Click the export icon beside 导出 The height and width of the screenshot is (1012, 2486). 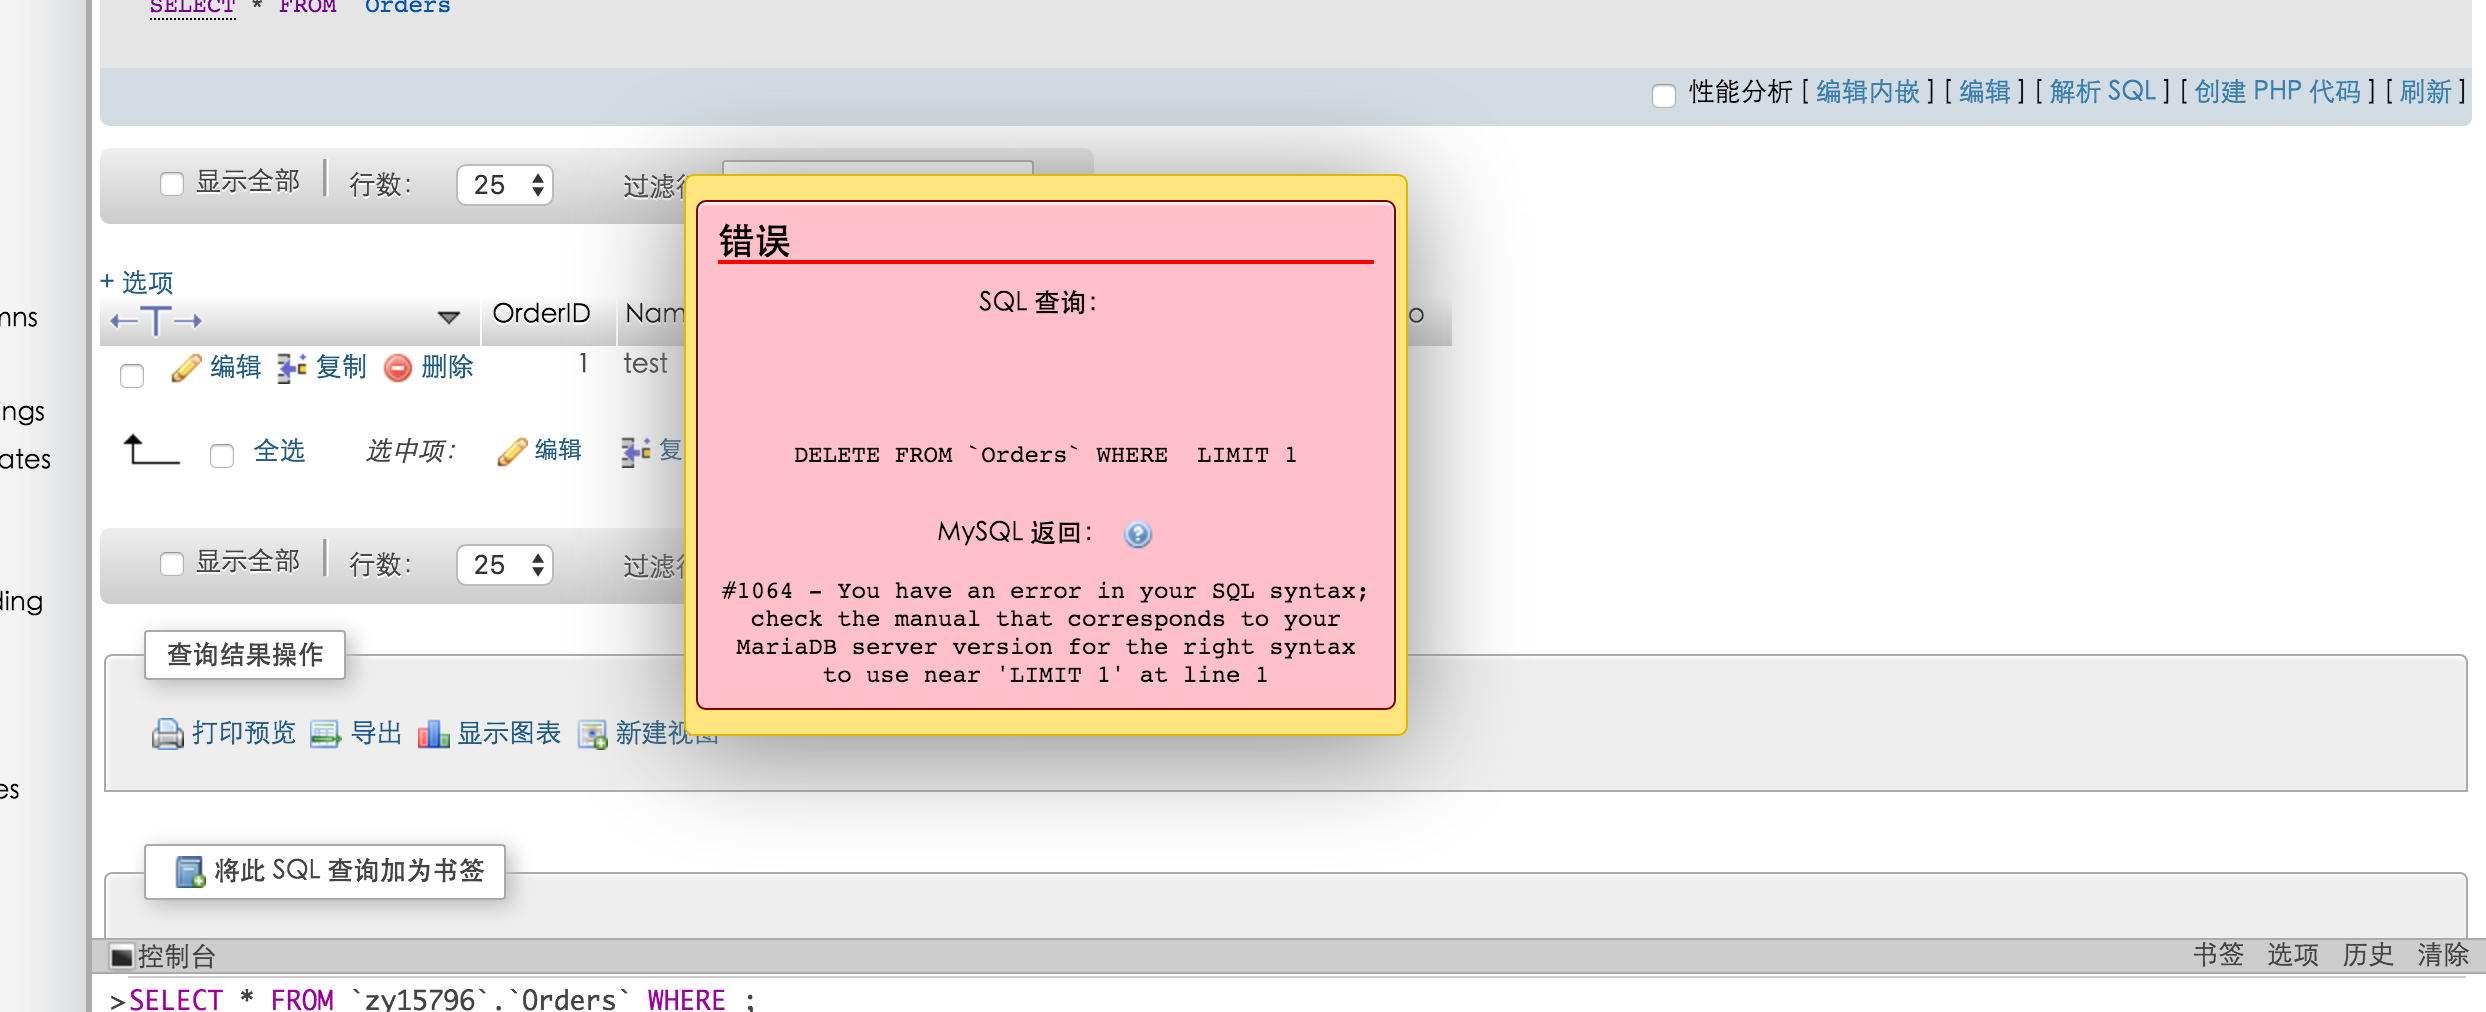325,734
